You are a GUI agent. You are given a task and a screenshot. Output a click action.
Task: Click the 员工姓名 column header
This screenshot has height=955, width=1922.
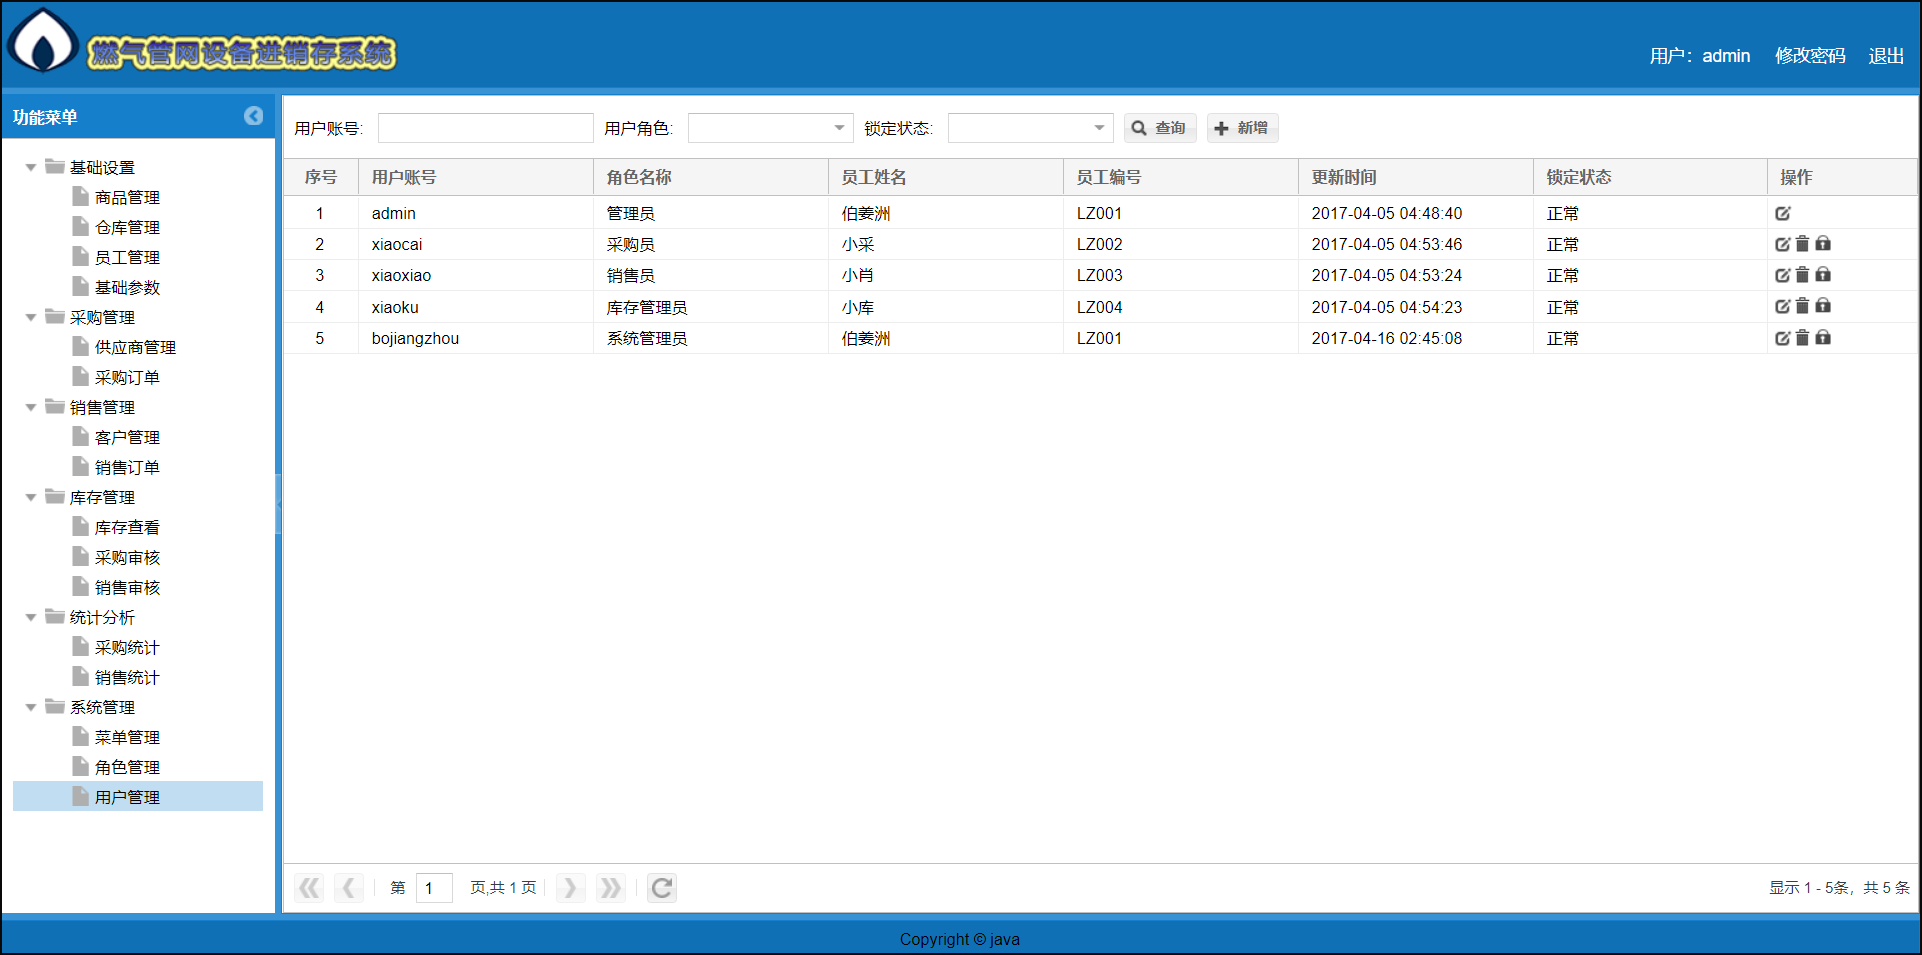946,177
